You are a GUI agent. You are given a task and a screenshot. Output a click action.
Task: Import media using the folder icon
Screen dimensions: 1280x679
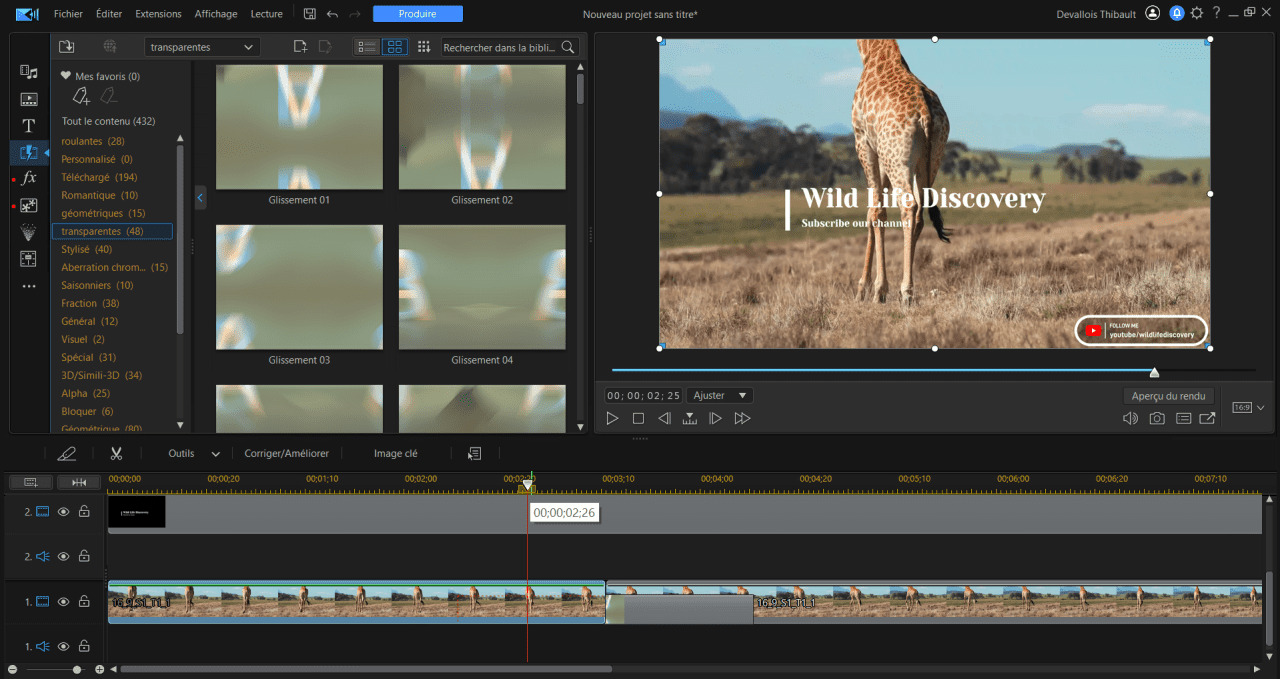(67, 47)
